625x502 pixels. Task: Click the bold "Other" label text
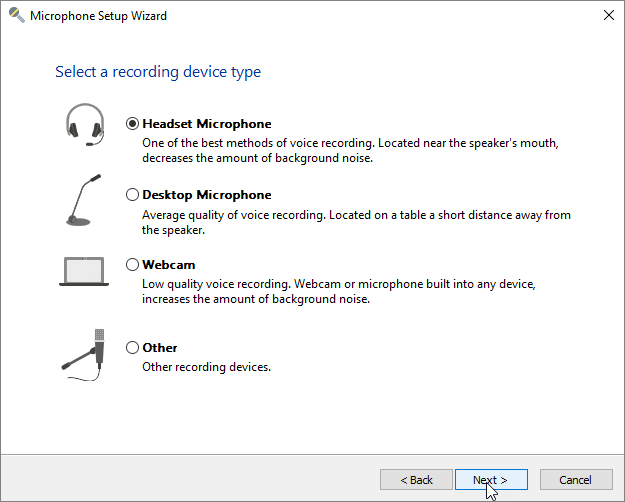click(160, 348)
